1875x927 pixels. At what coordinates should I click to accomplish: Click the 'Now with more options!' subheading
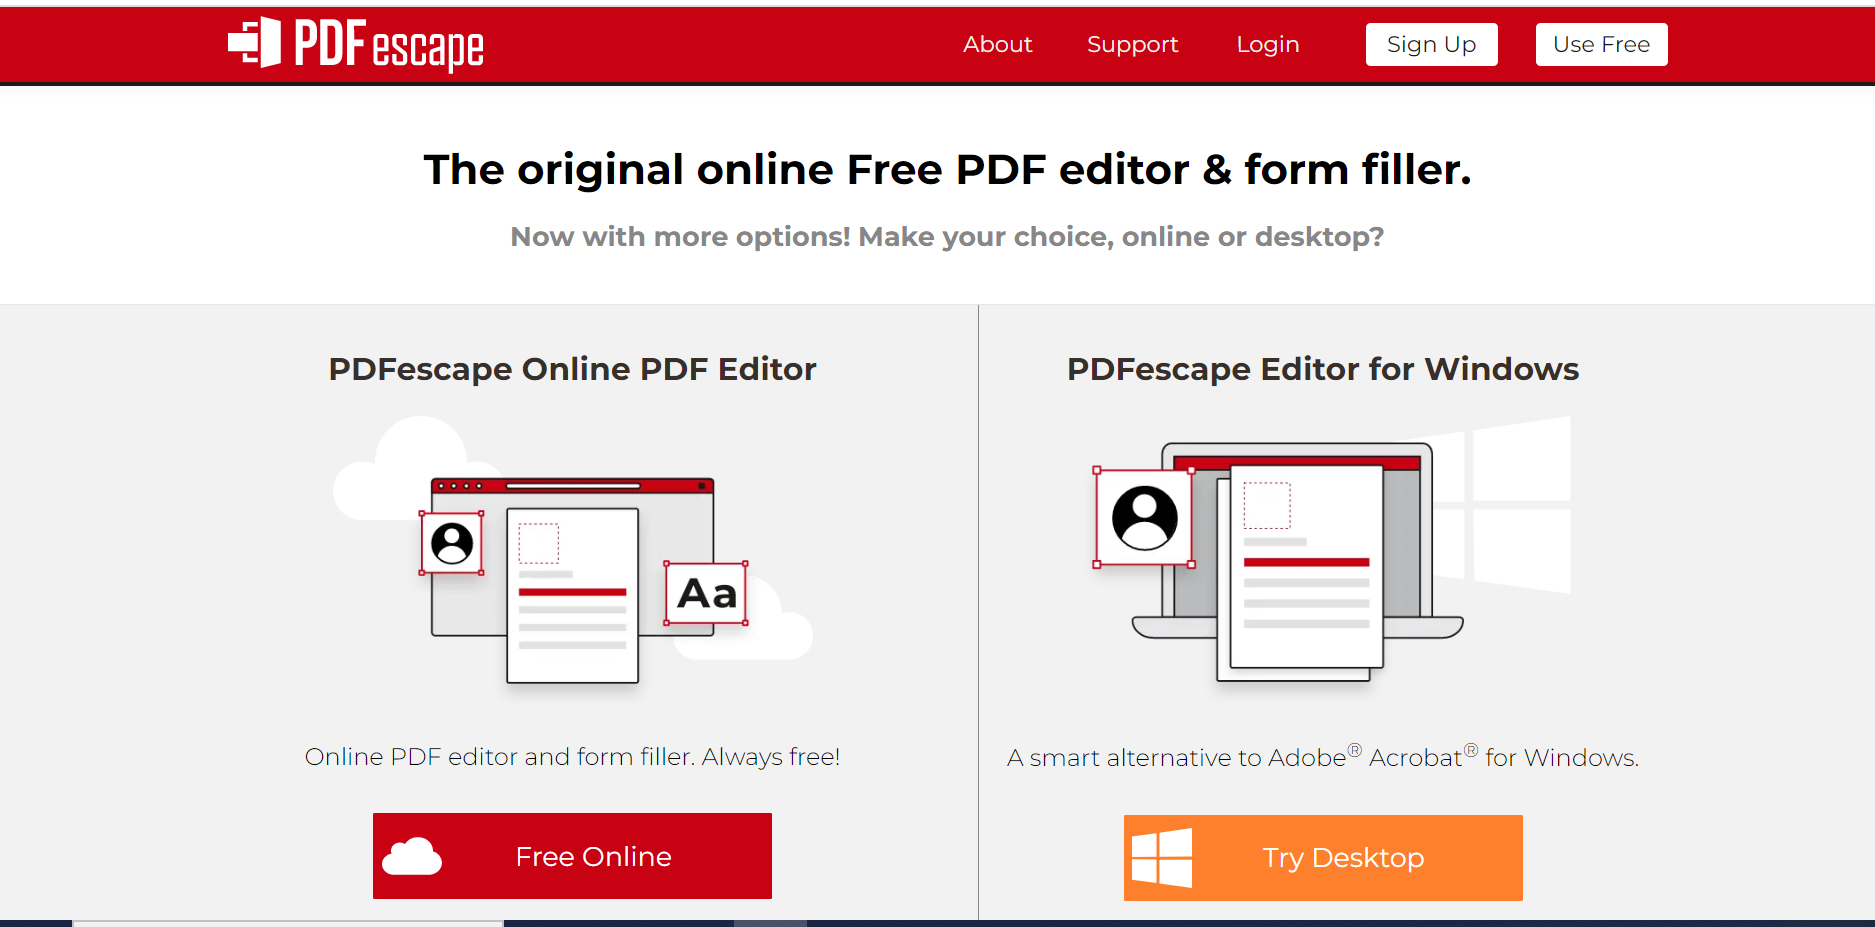(947, 237)
